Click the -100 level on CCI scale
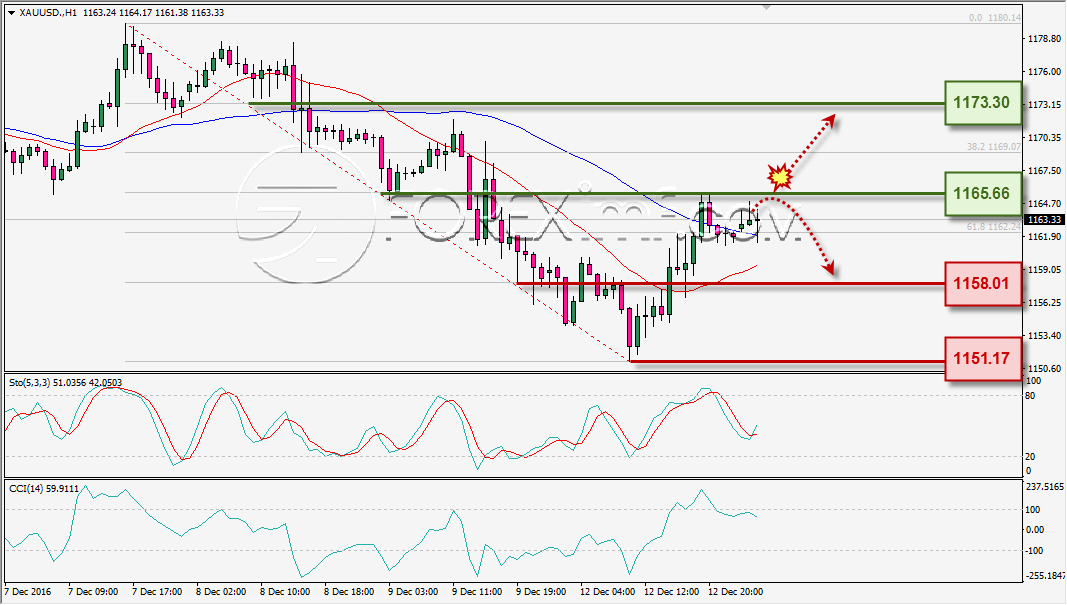This screenshot has width=1067, height=605. (1033, 551)
